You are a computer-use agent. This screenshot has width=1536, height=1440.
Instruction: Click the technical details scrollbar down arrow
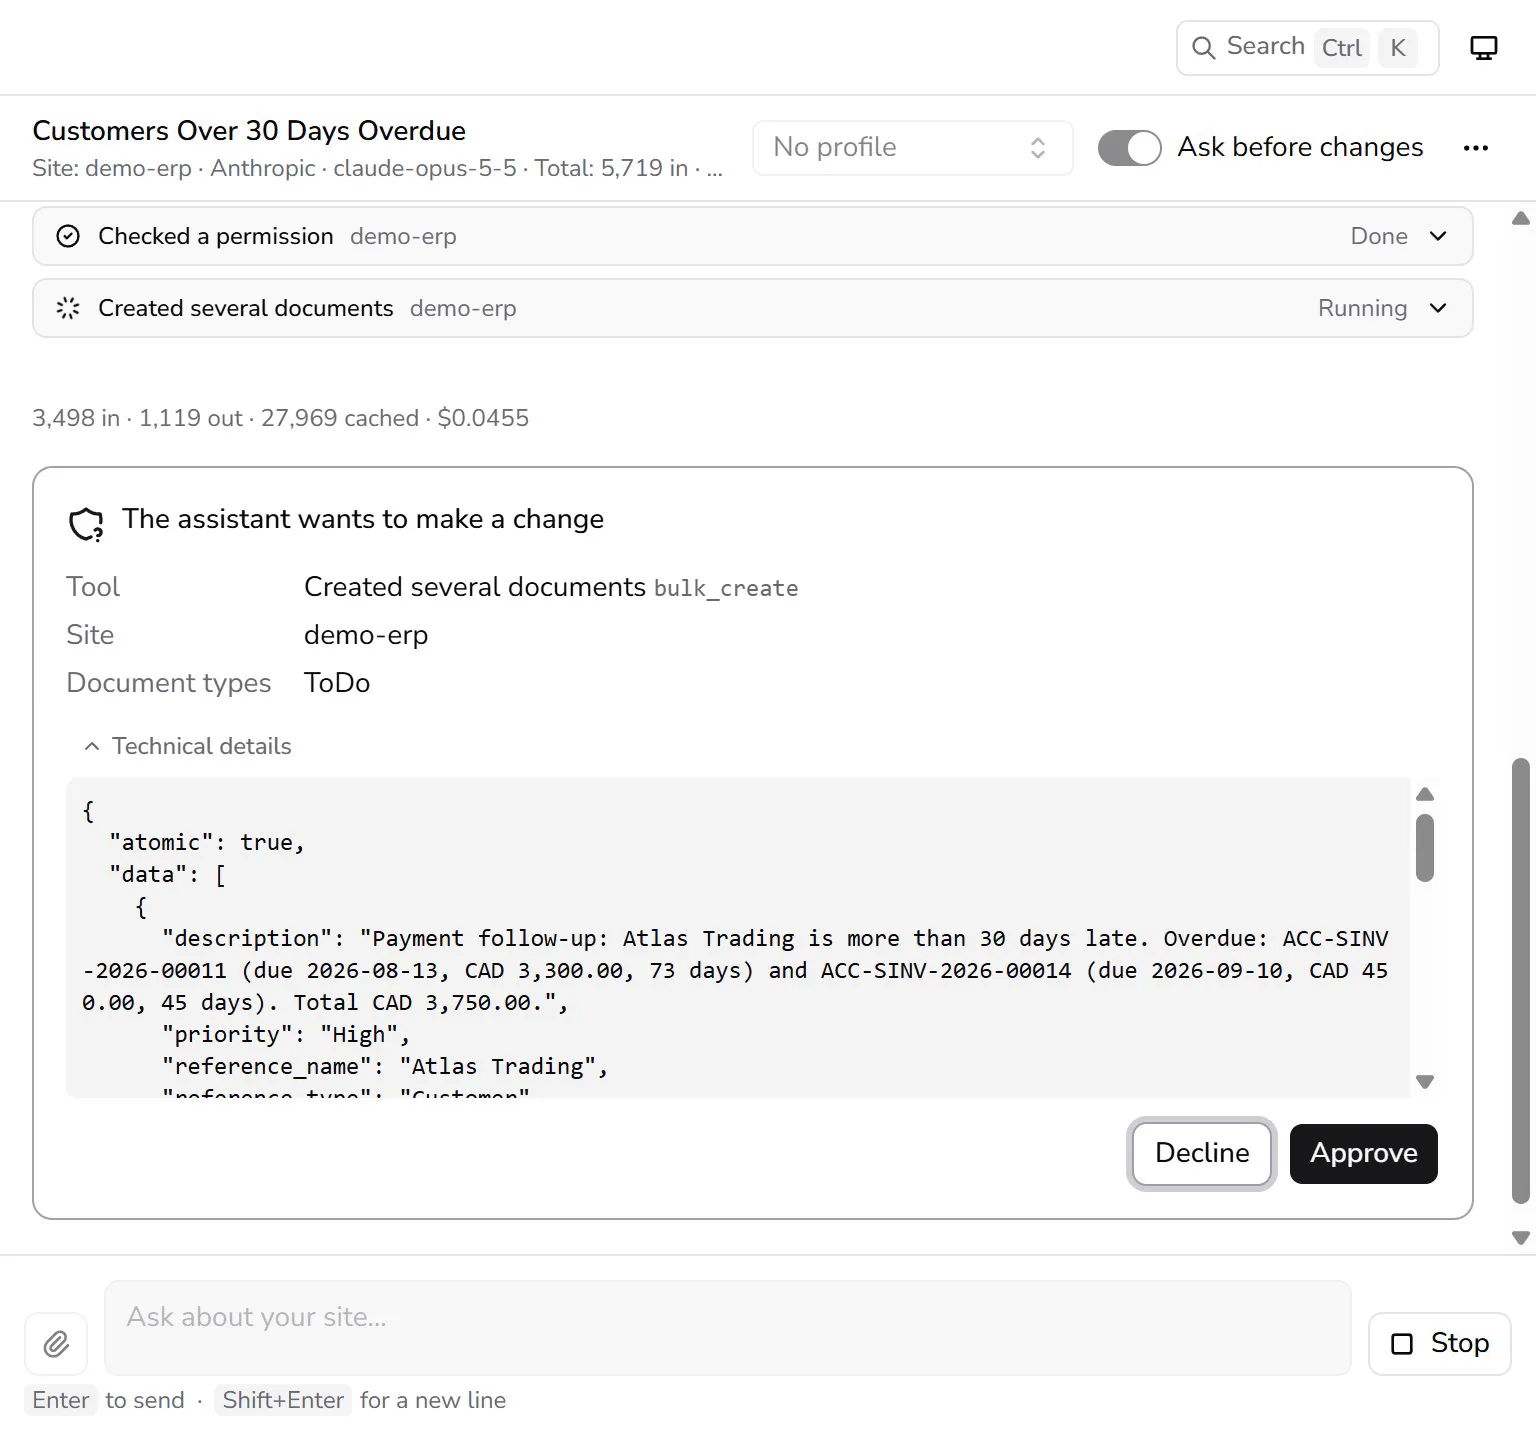1426,1082
